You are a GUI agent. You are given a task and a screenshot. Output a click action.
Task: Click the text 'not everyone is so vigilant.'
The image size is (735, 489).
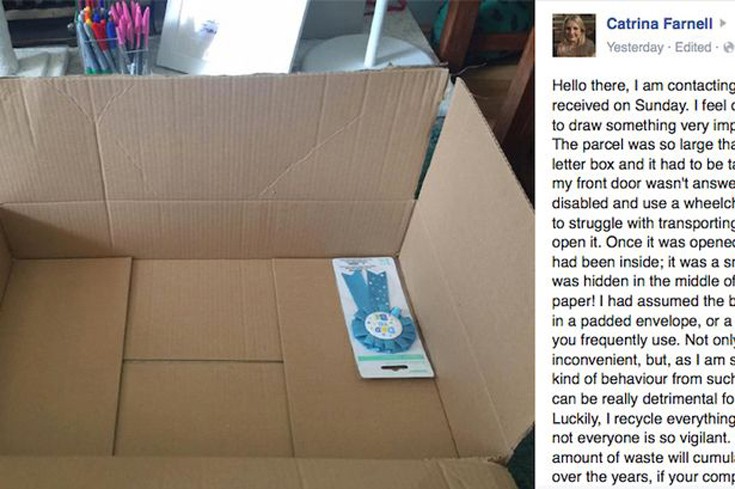tap(641, 437)
